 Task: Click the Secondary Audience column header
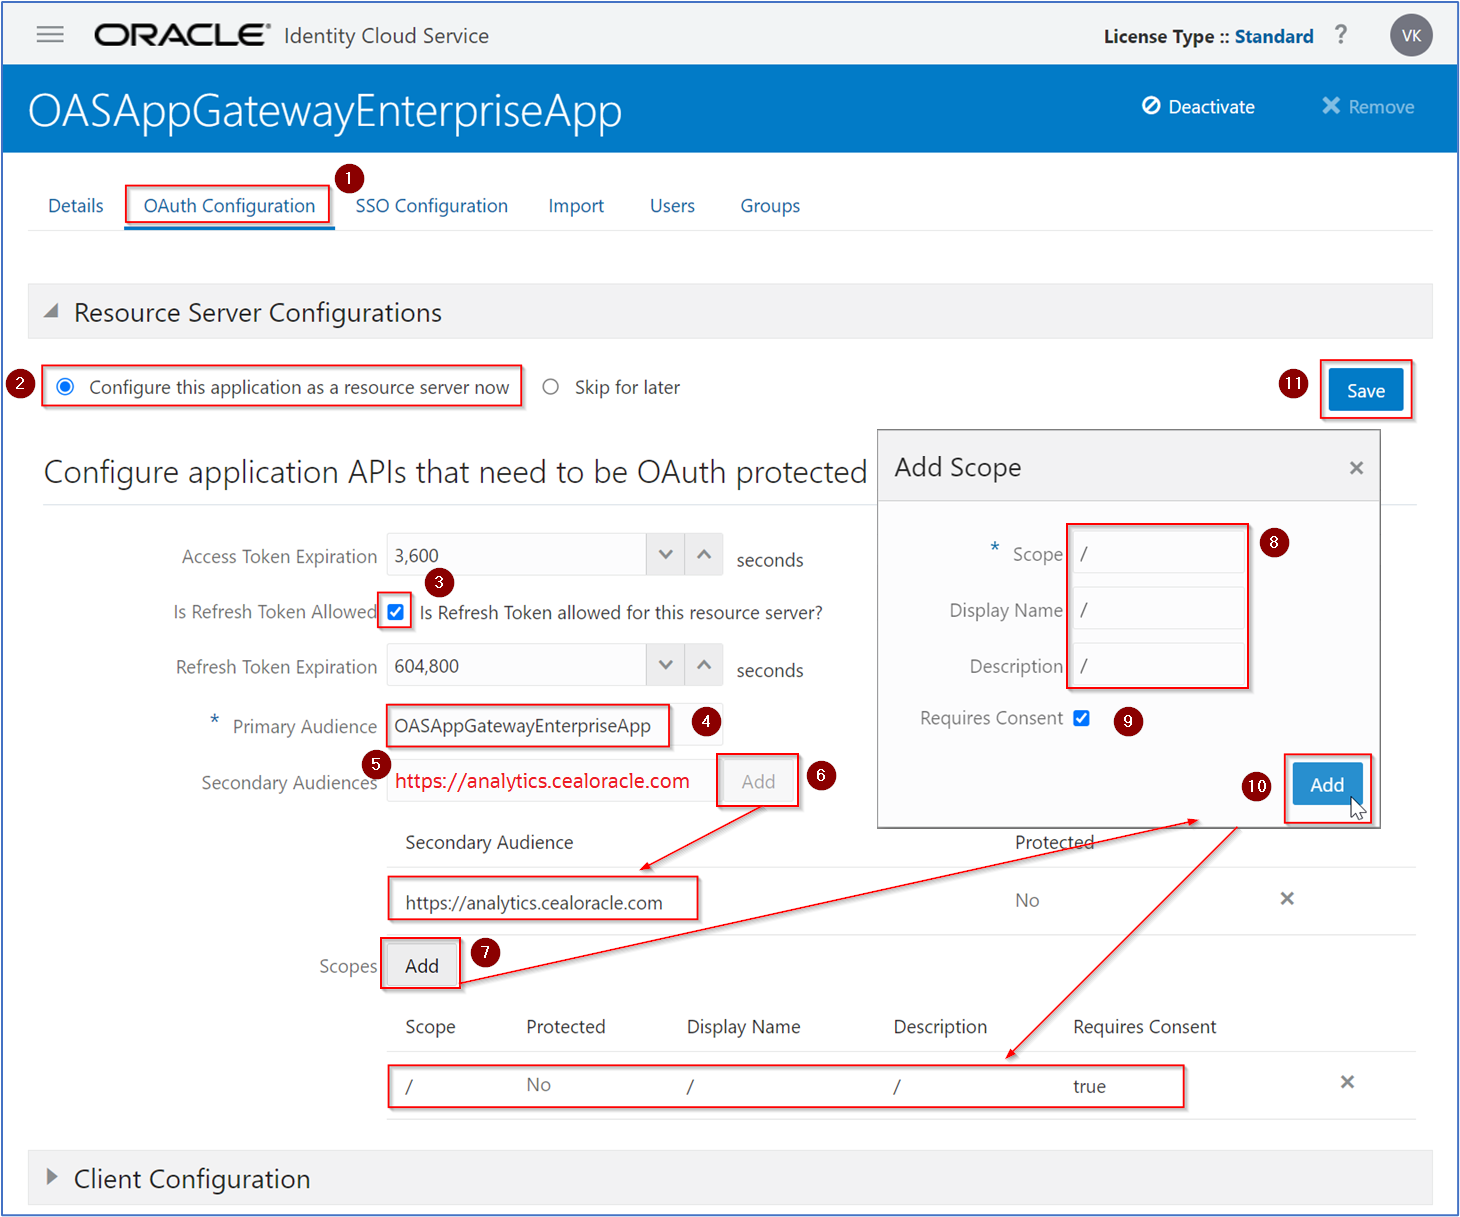[x=489, y=843]
